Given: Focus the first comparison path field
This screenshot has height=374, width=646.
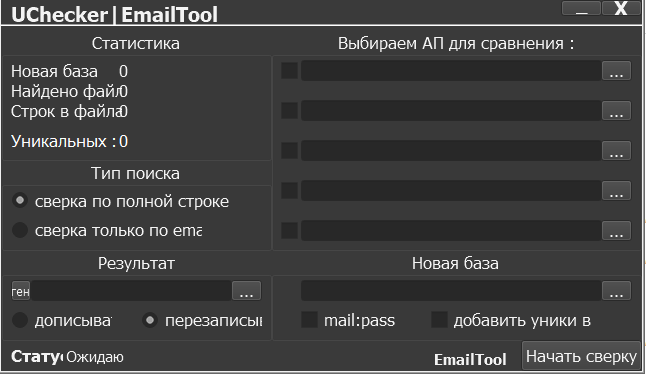Looking at the screenshot, I should pos(451,70).
